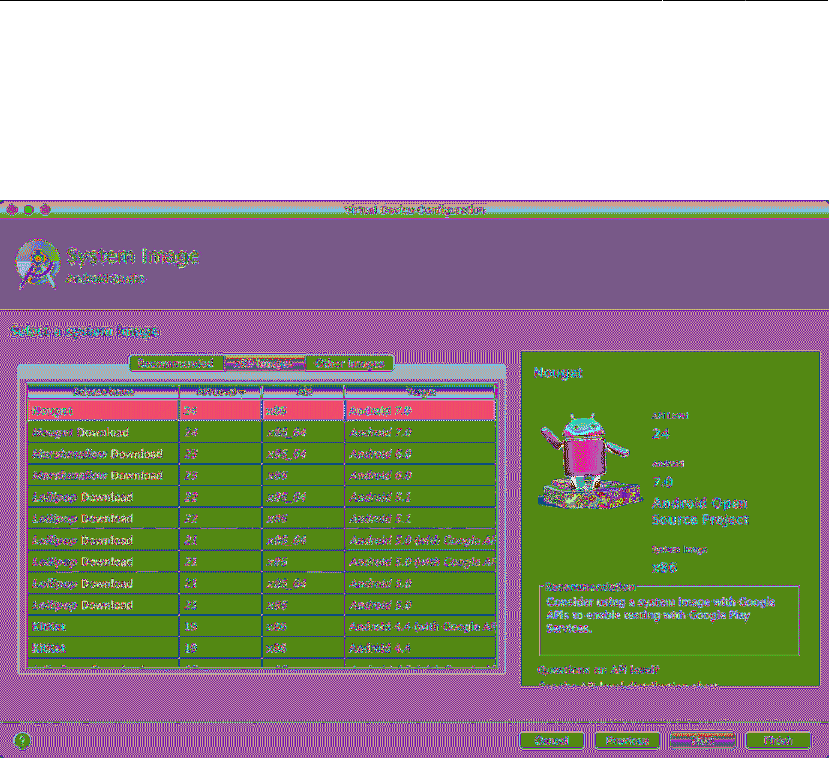Switch to the Recommended tab
This screenshot has height=758, width=829.
tap(176, 363)
